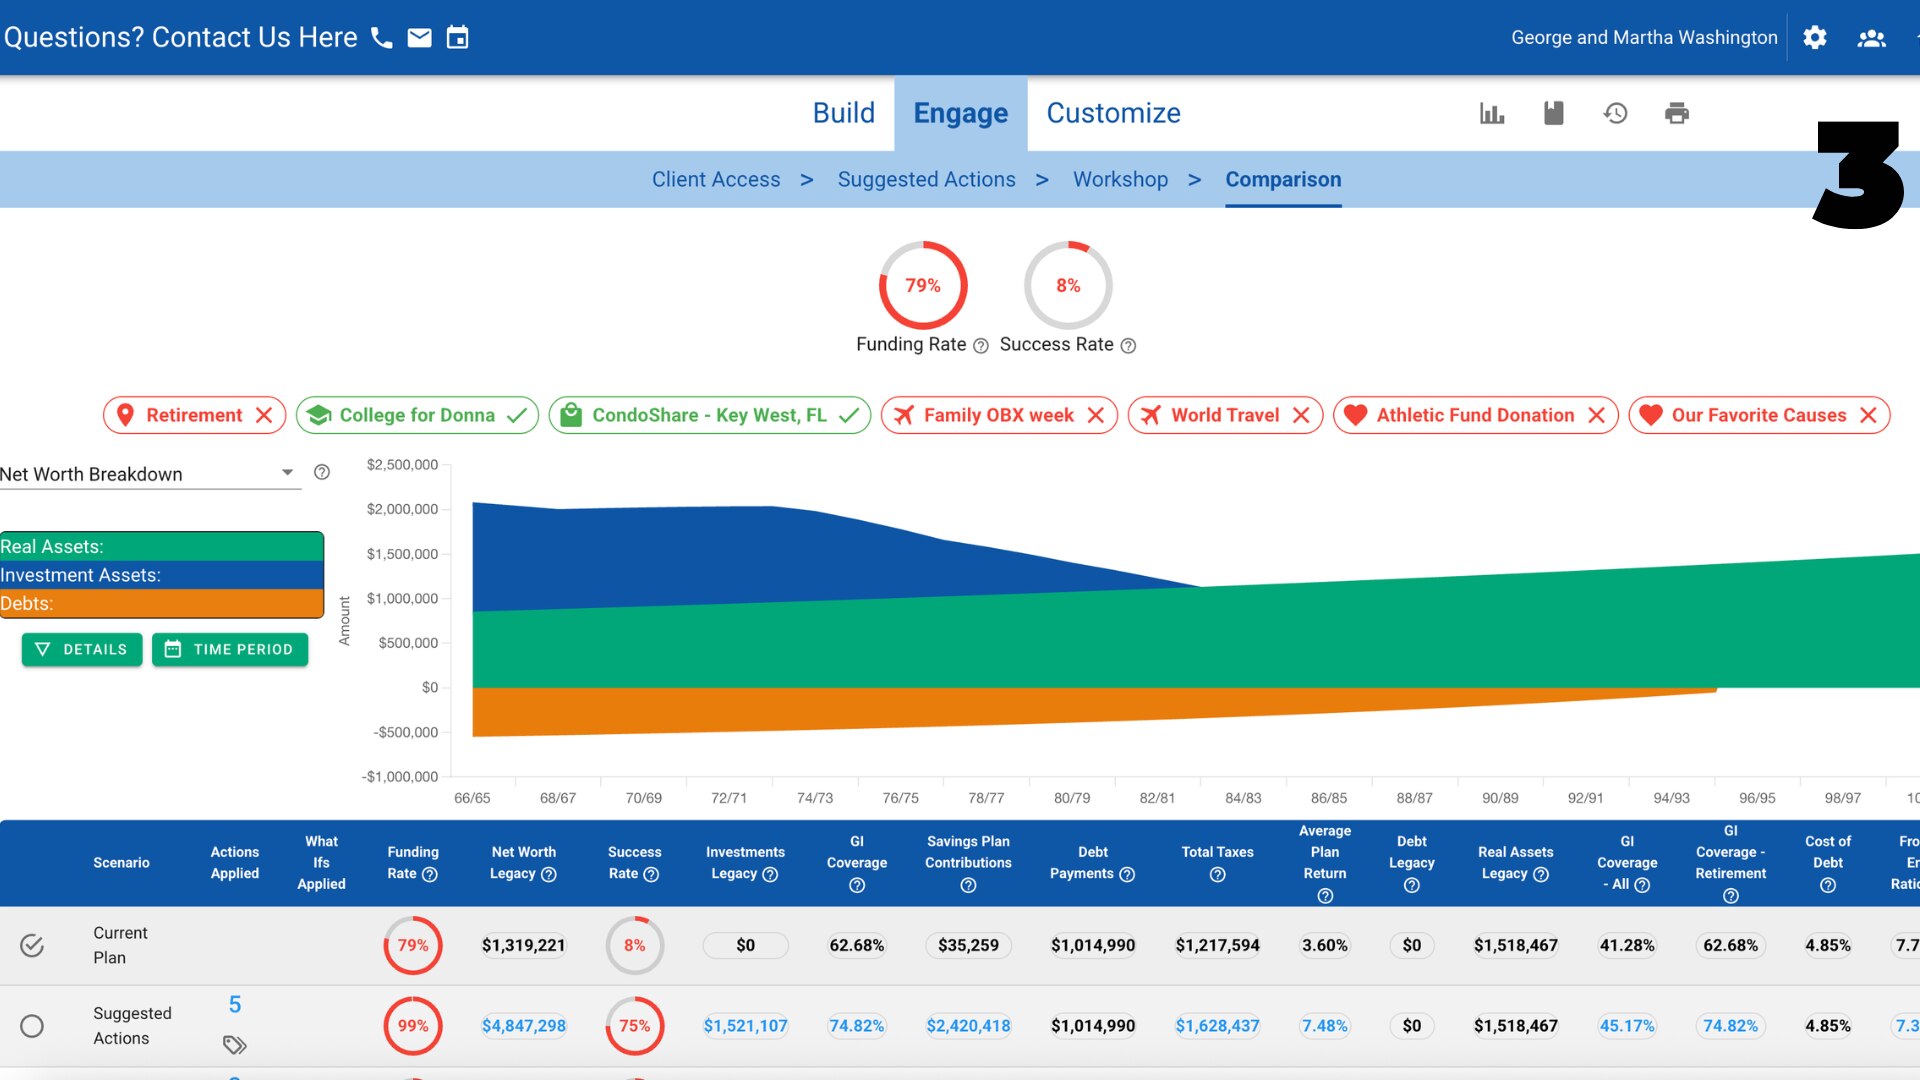The height and width of the screenshot is (1080, 1920).
Task: Click Debt Legacy column help icon
Action: pos(1411,886)
